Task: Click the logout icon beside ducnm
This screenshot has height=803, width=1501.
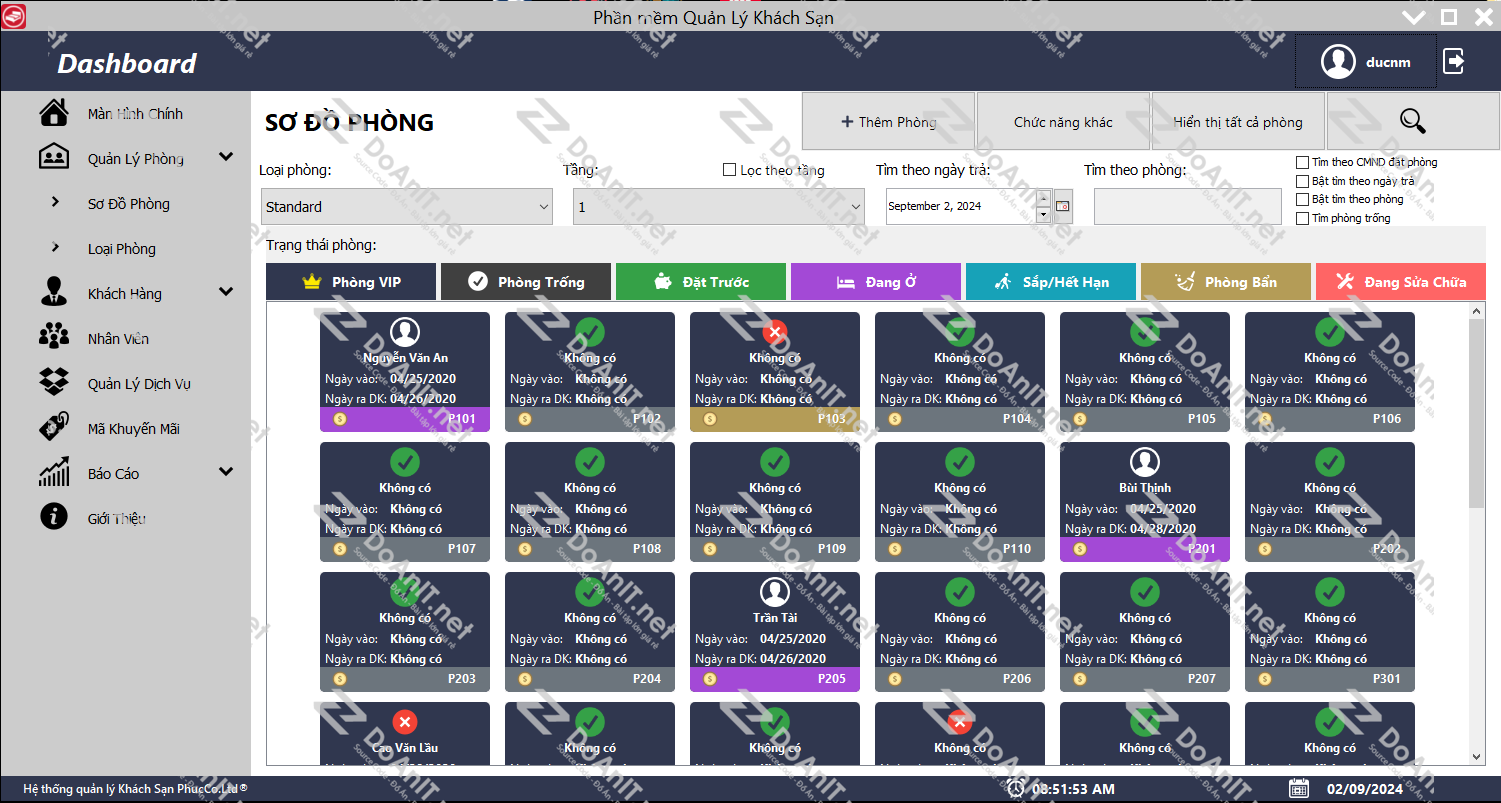Action: (1454, 62)
